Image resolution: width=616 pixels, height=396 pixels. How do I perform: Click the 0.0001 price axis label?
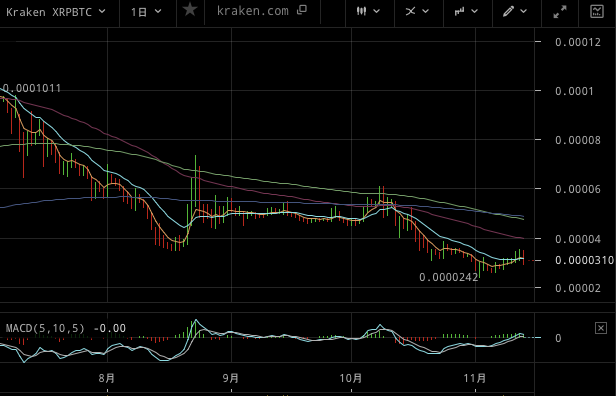click(x=574, y=91)
